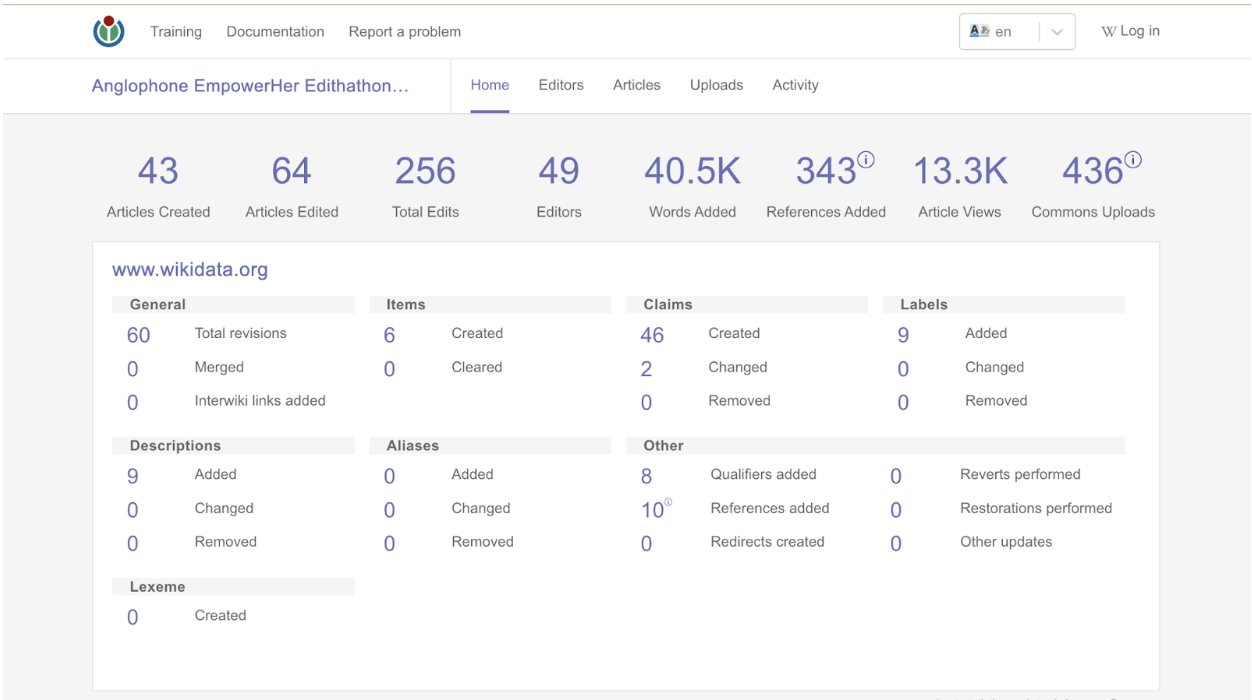
Task: Visit the www.wikidata.org link
Action: (x=190, y=270)
